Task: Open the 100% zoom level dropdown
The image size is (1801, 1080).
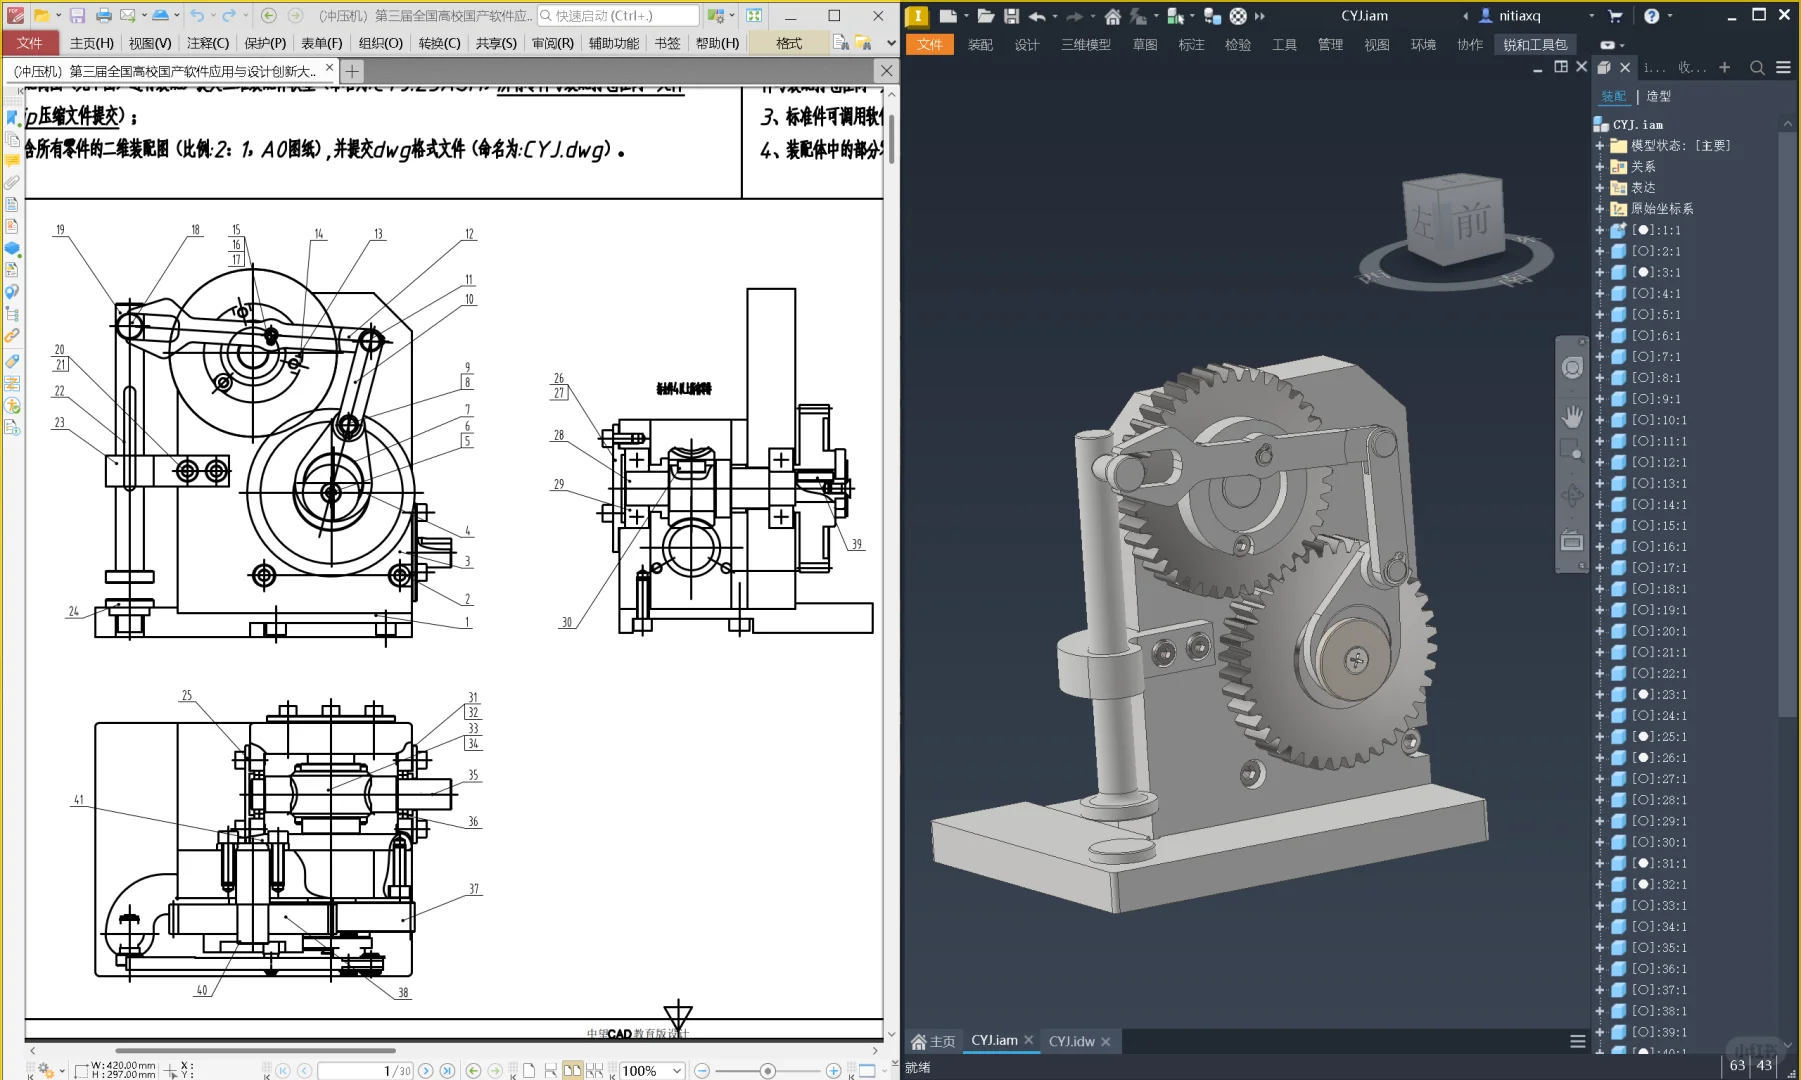Action: click(x=677, y=1071)
